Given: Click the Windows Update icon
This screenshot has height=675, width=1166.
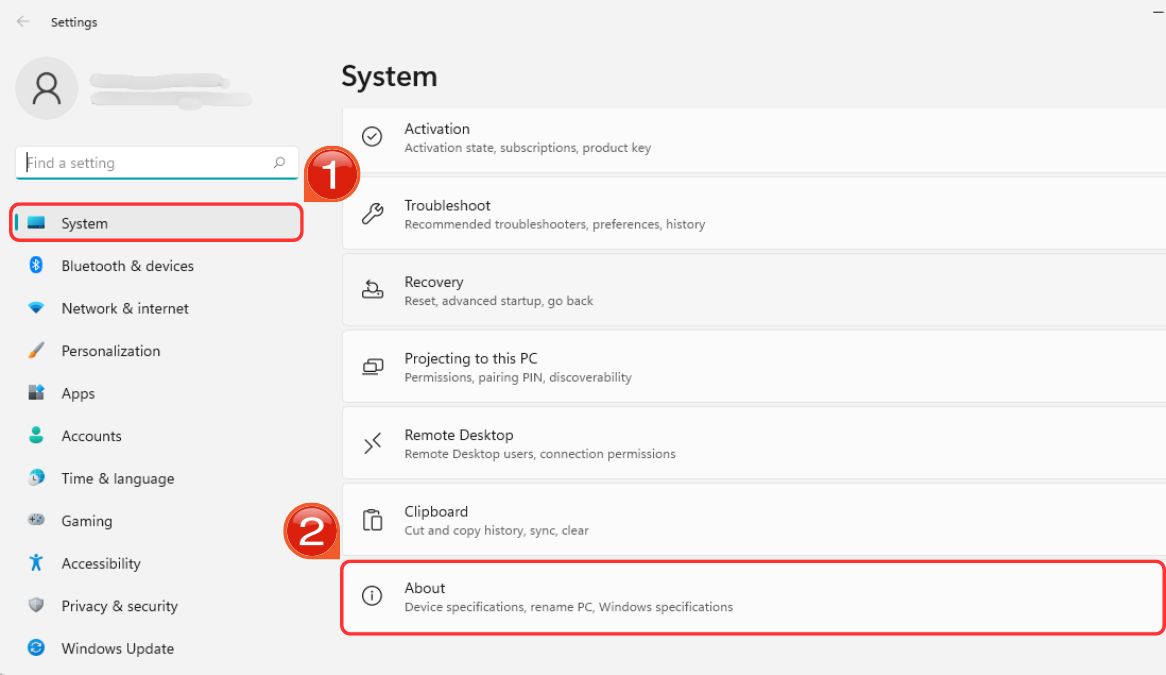Looking at the screenshot, I should pos(37,648).
